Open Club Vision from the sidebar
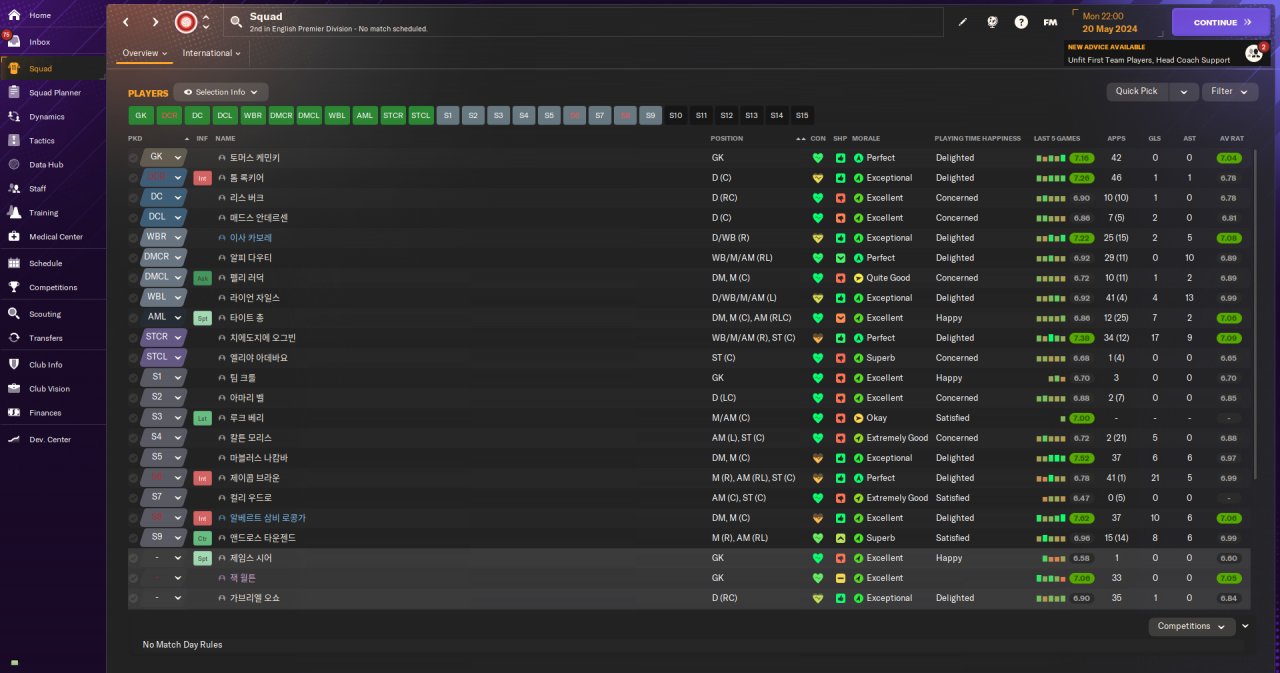 click(49, 389)
